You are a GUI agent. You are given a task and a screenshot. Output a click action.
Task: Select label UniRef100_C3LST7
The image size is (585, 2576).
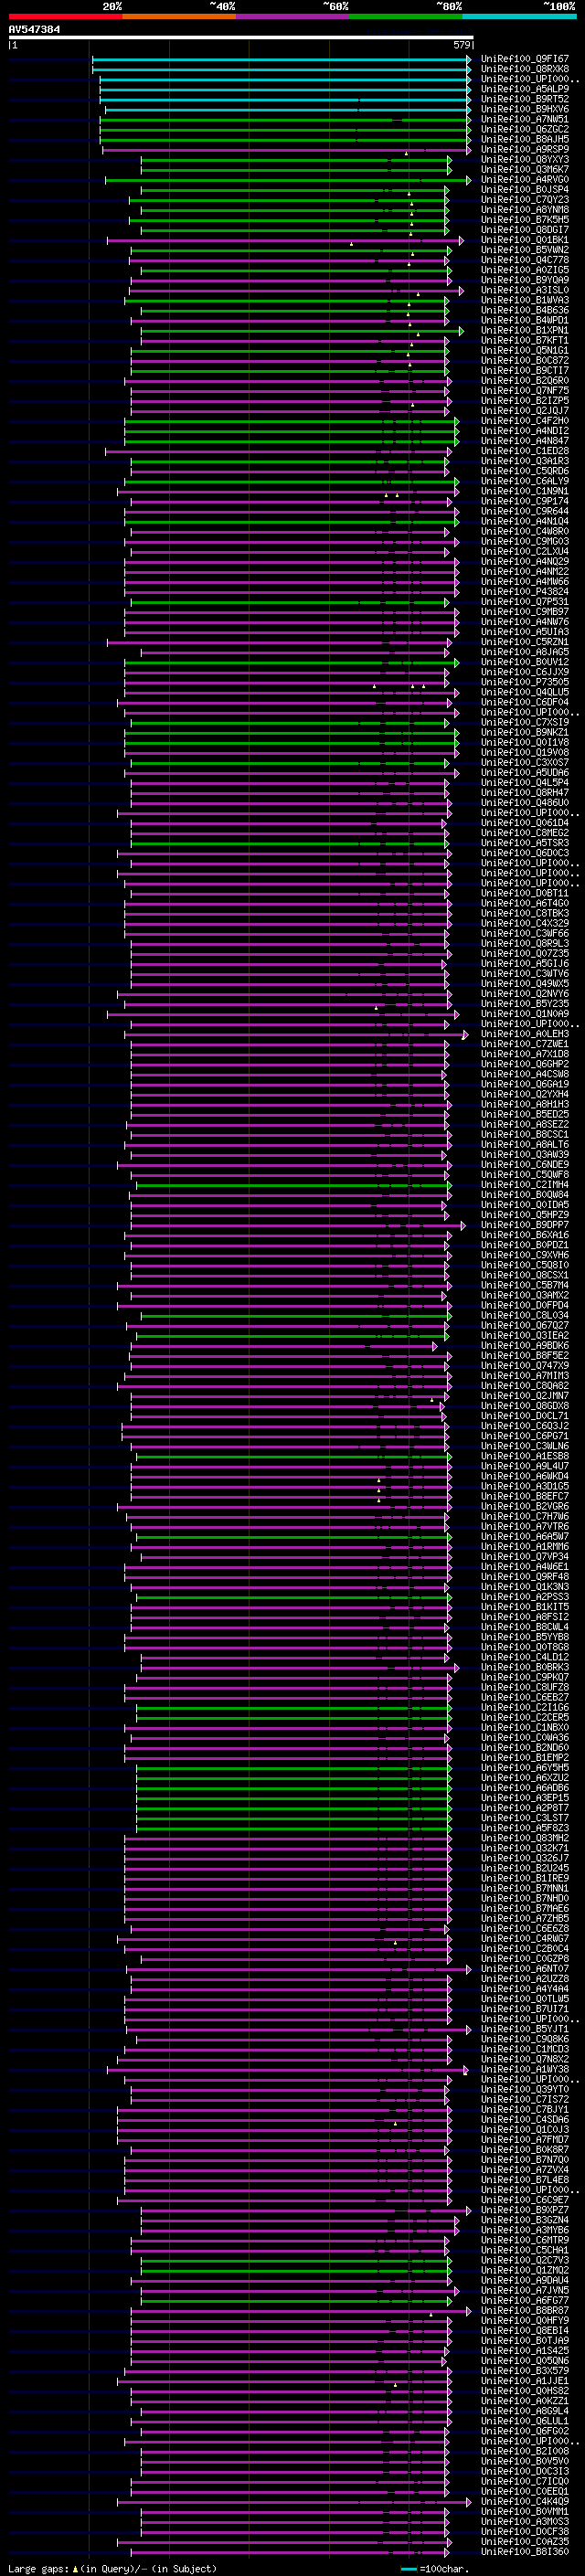click(525, 1818)
